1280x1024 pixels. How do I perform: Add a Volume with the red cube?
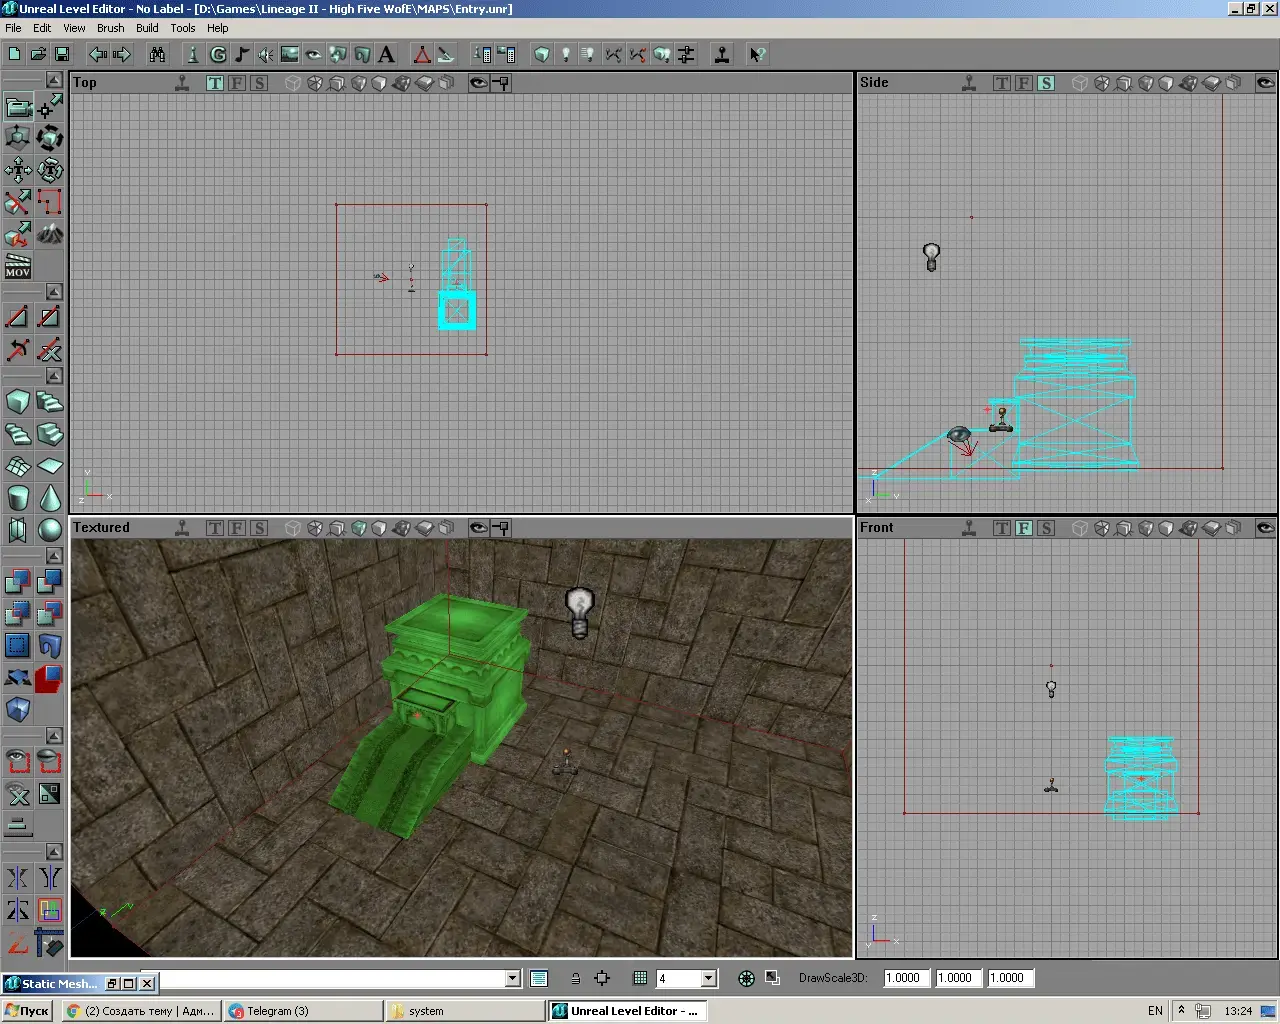point(49,677)
